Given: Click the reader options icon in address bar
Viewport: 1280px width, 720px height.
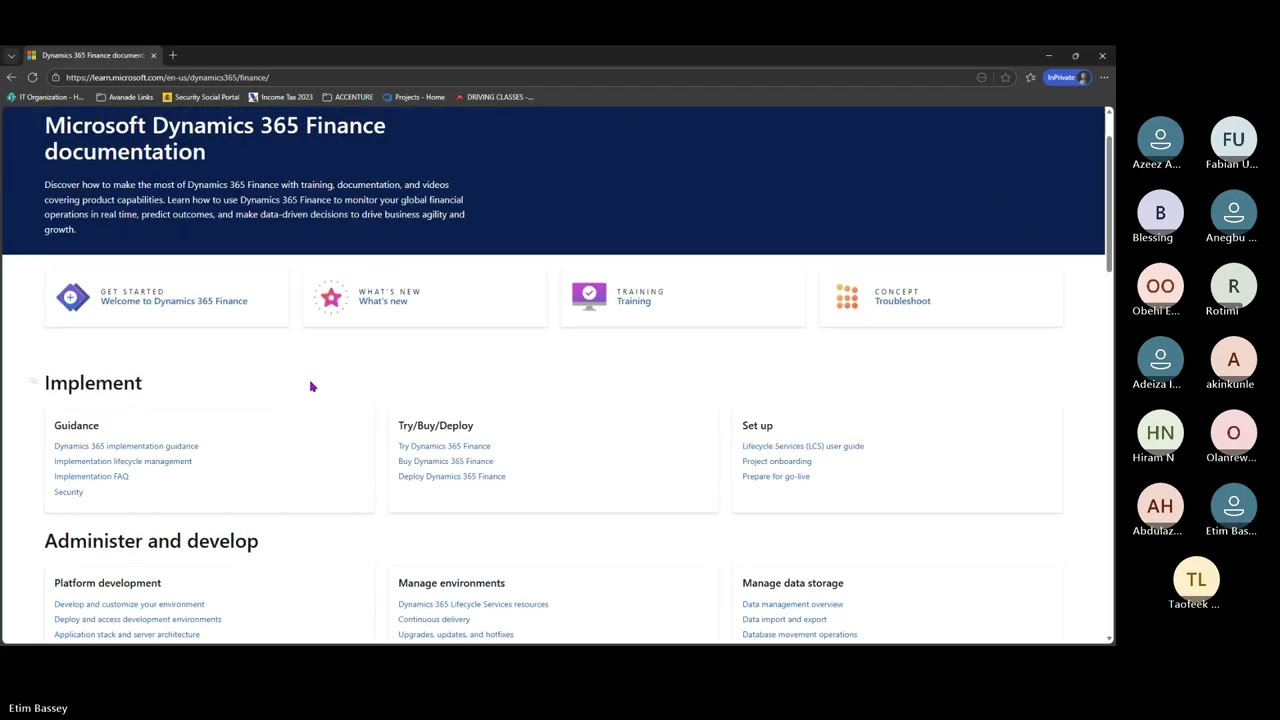Looking at the screenshot, I should tap(981, 77).
